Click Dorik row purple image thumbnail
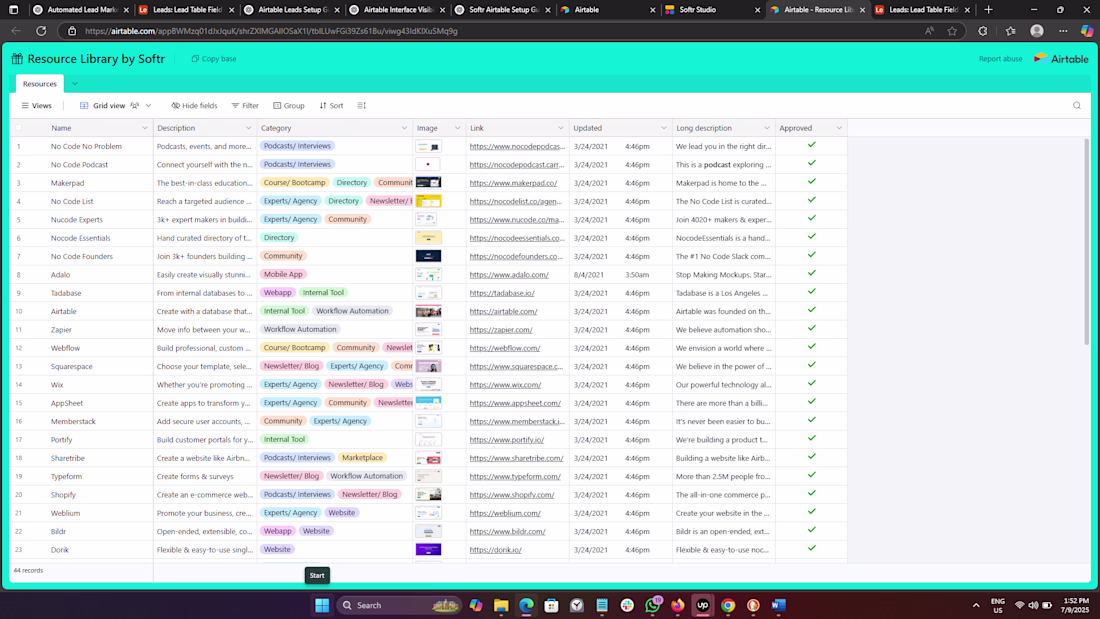Viewport: 1100px width, 619px height. (428, 550)
